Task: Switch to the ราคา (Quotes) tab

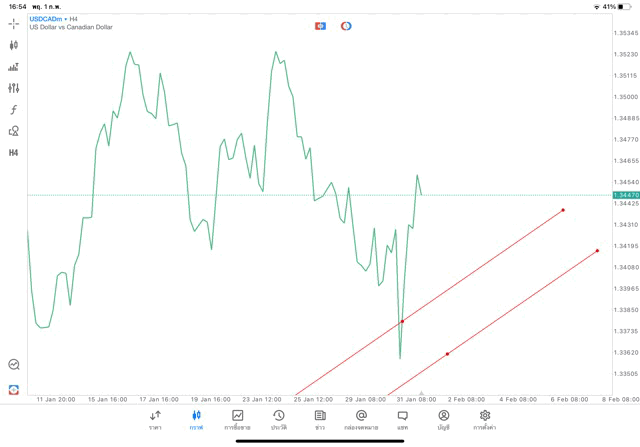Action: tap(155, 420)
